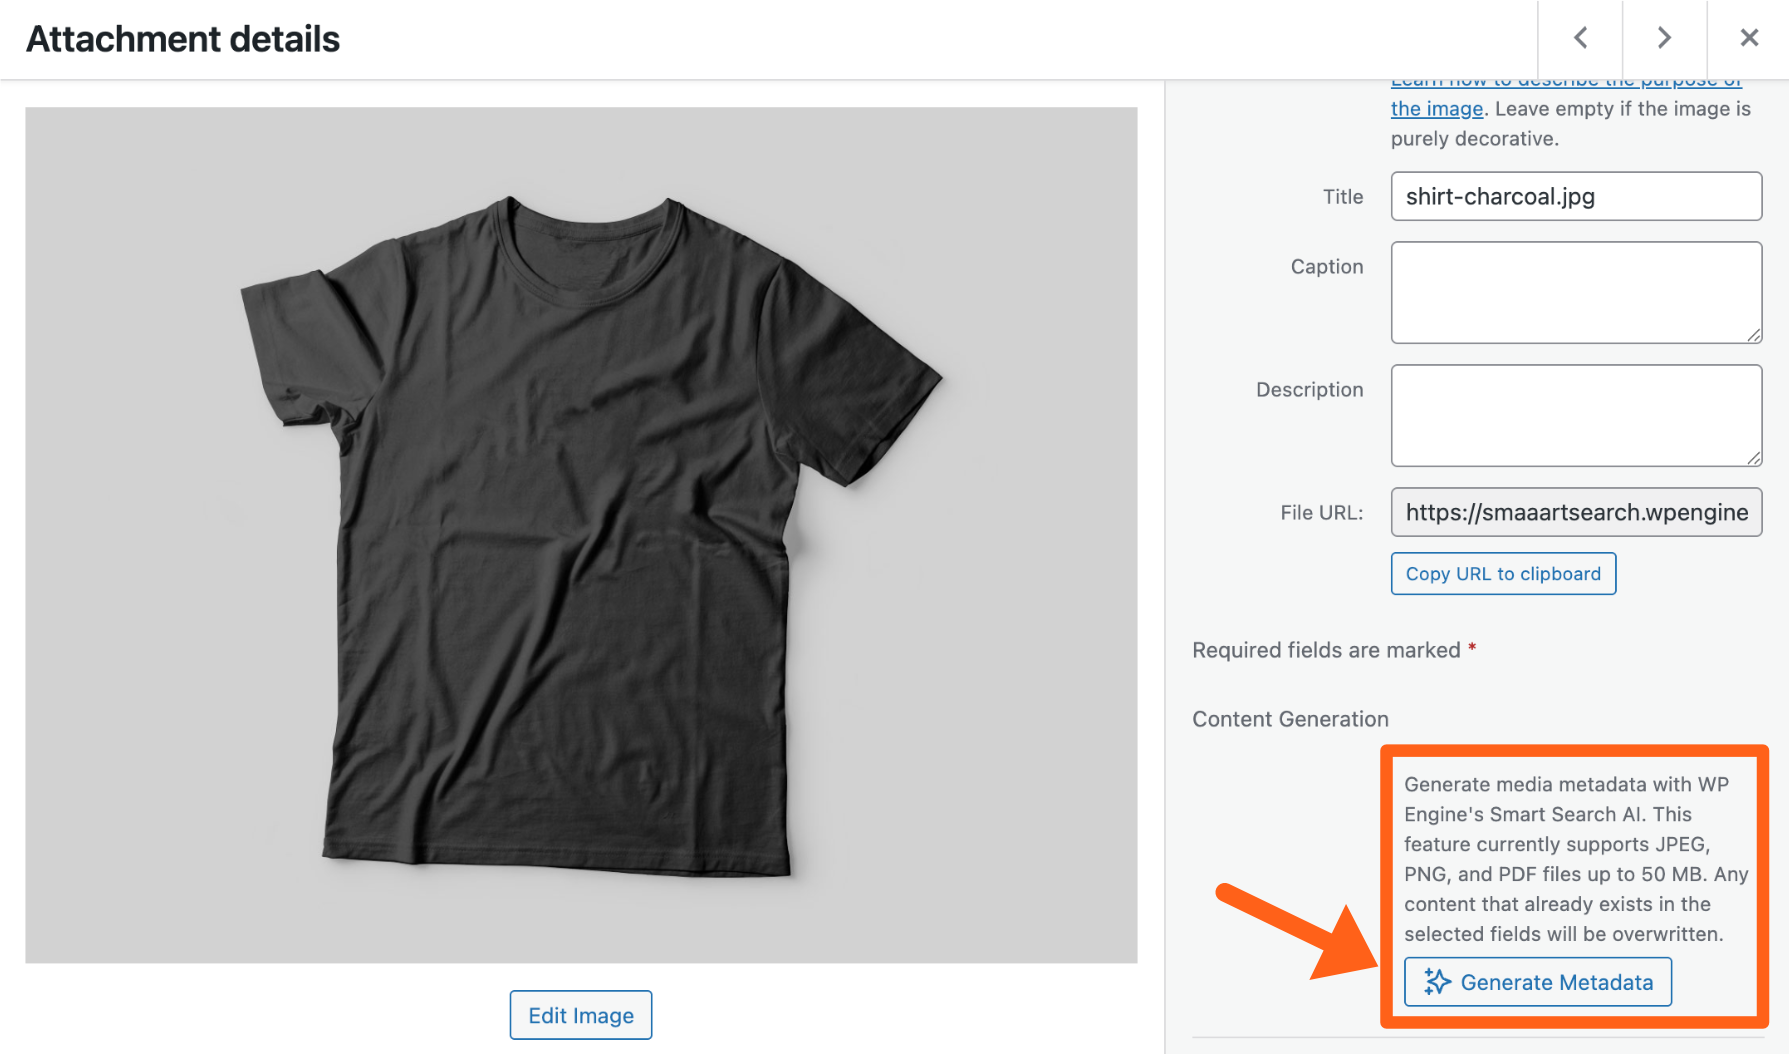This screenshot has height=1054, width=1789.
Task: Click the Title field label
Action: pos(1342,197)
